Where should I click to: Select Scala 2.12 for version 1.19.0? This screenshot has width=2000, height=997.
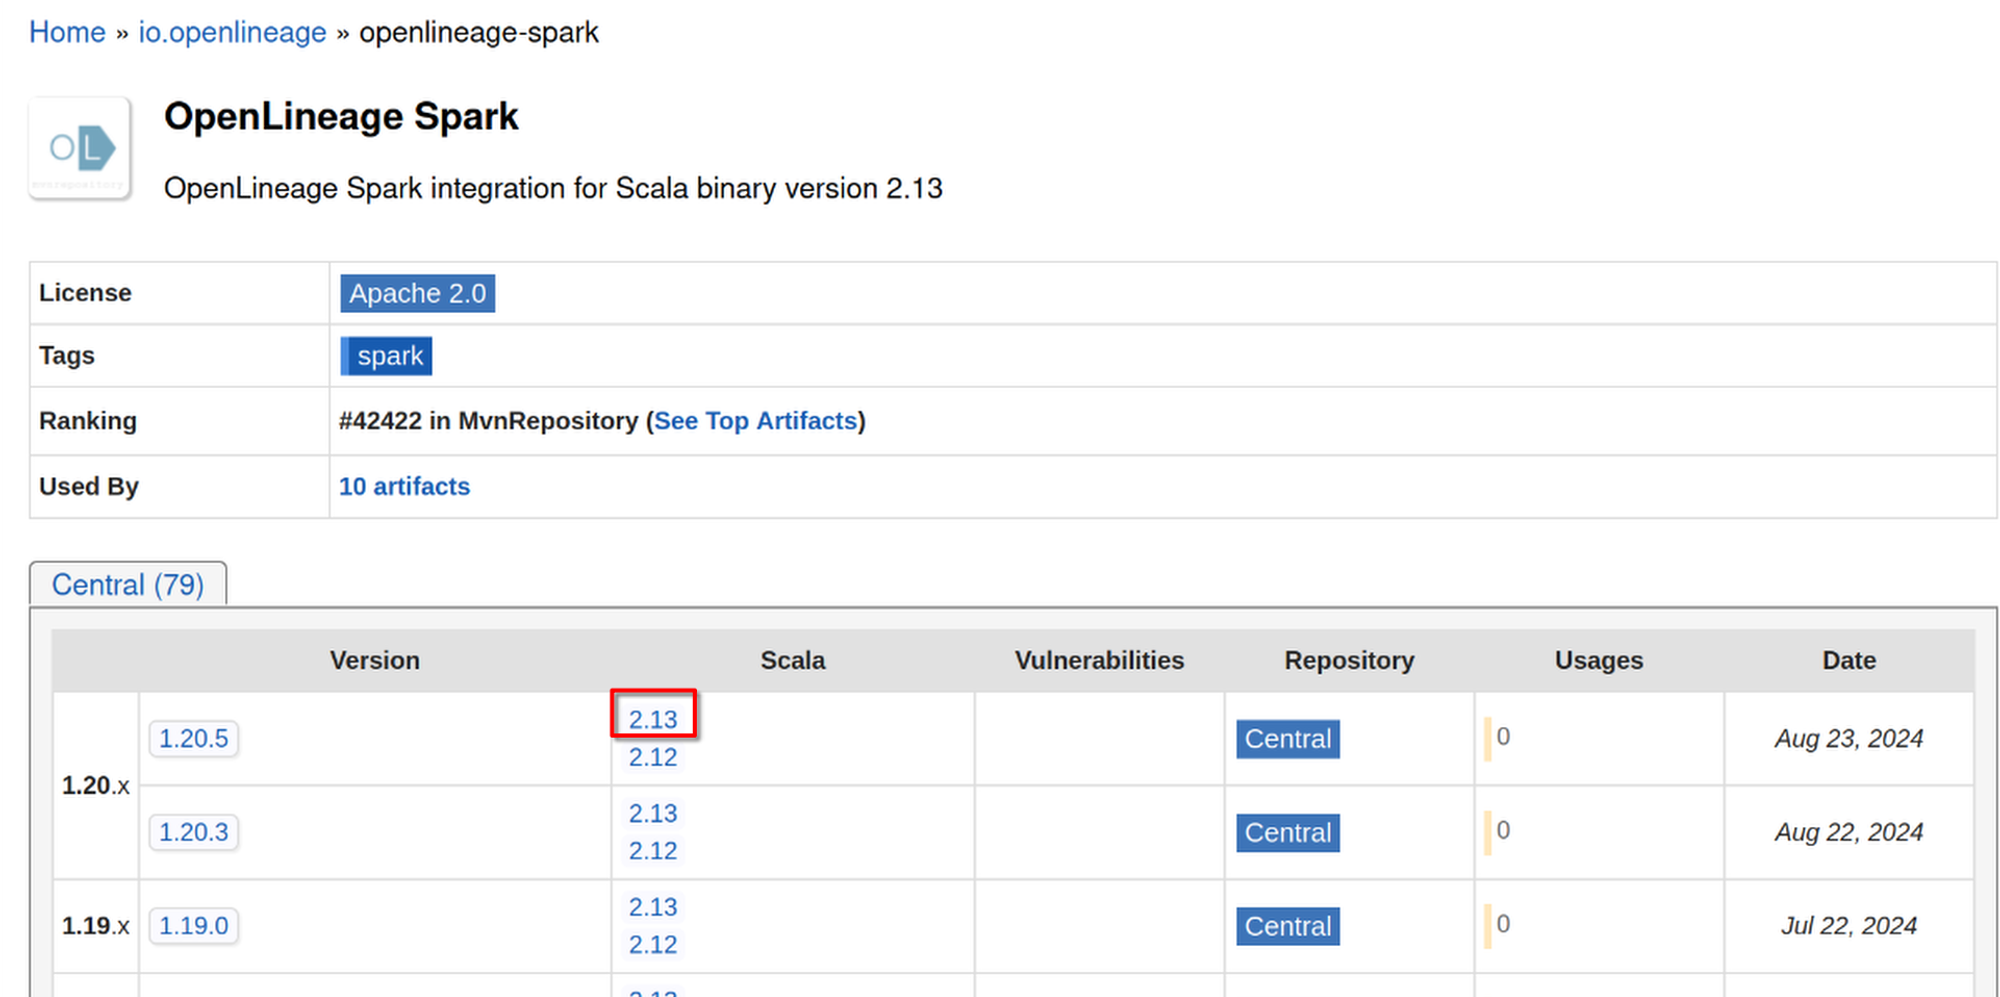click(x=653, y=945)
